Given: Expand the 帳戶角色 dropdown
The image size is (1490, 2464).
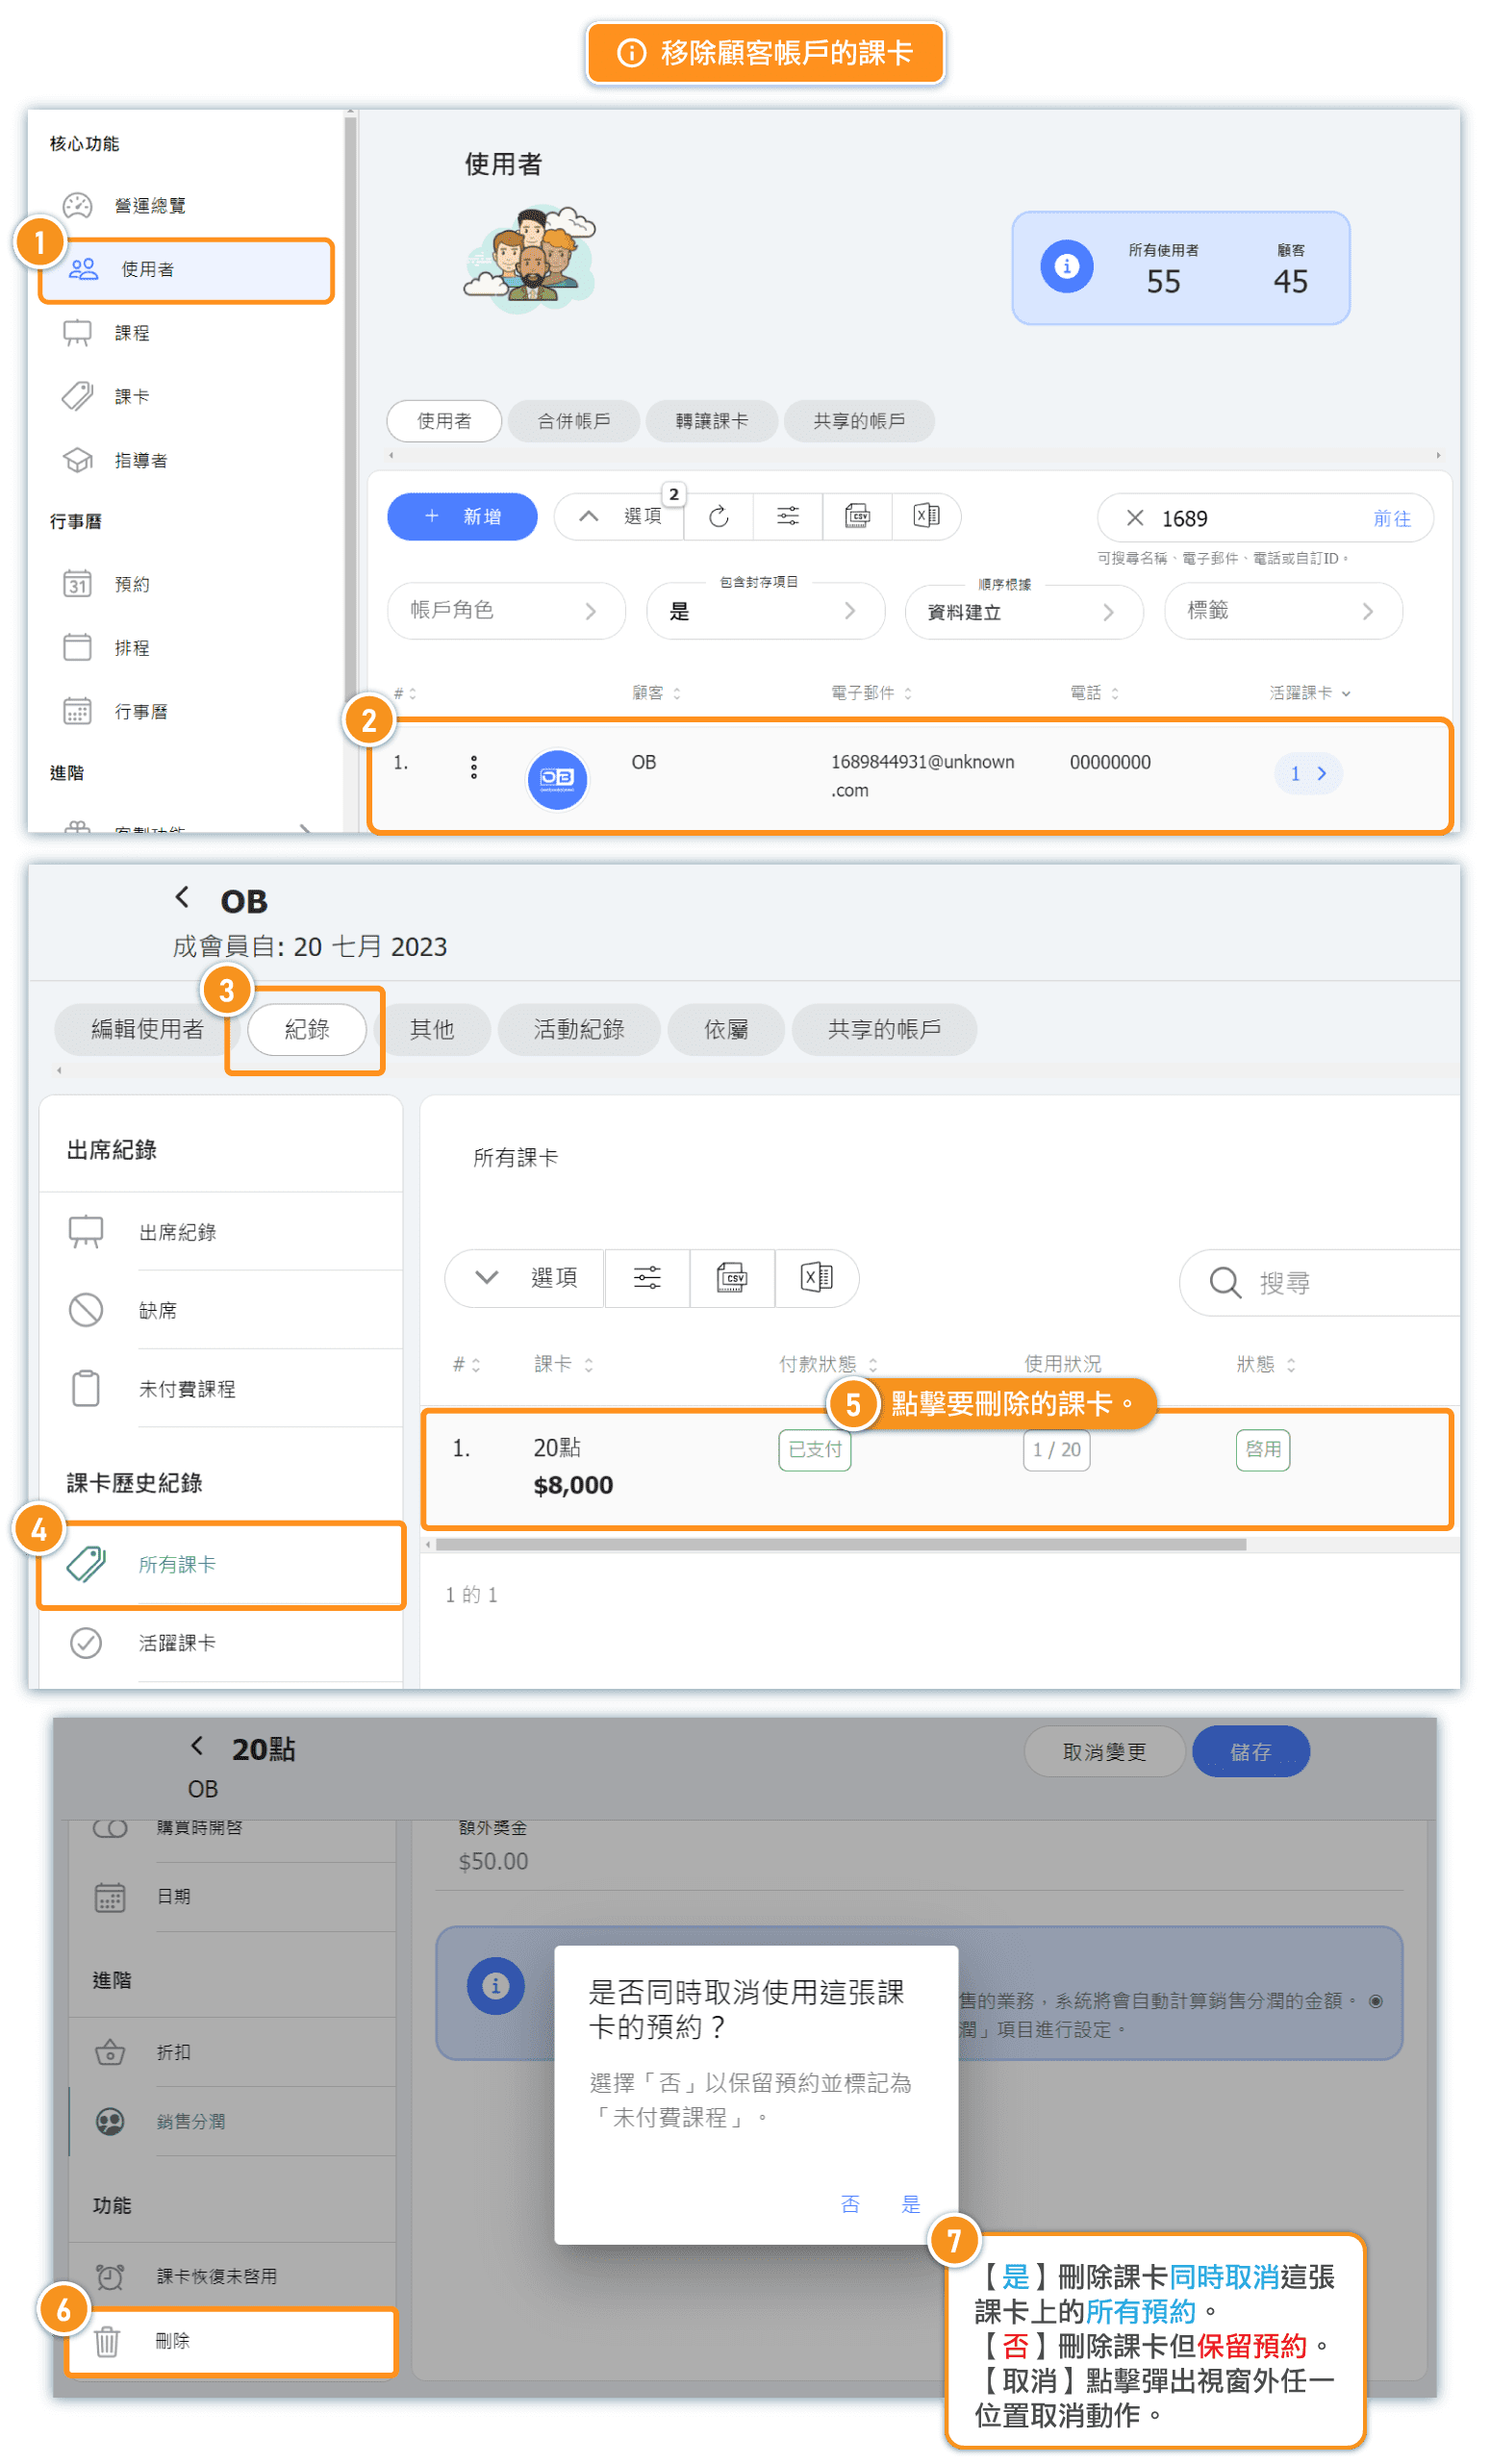Looking at the screenshot, I should click(506, 611).
